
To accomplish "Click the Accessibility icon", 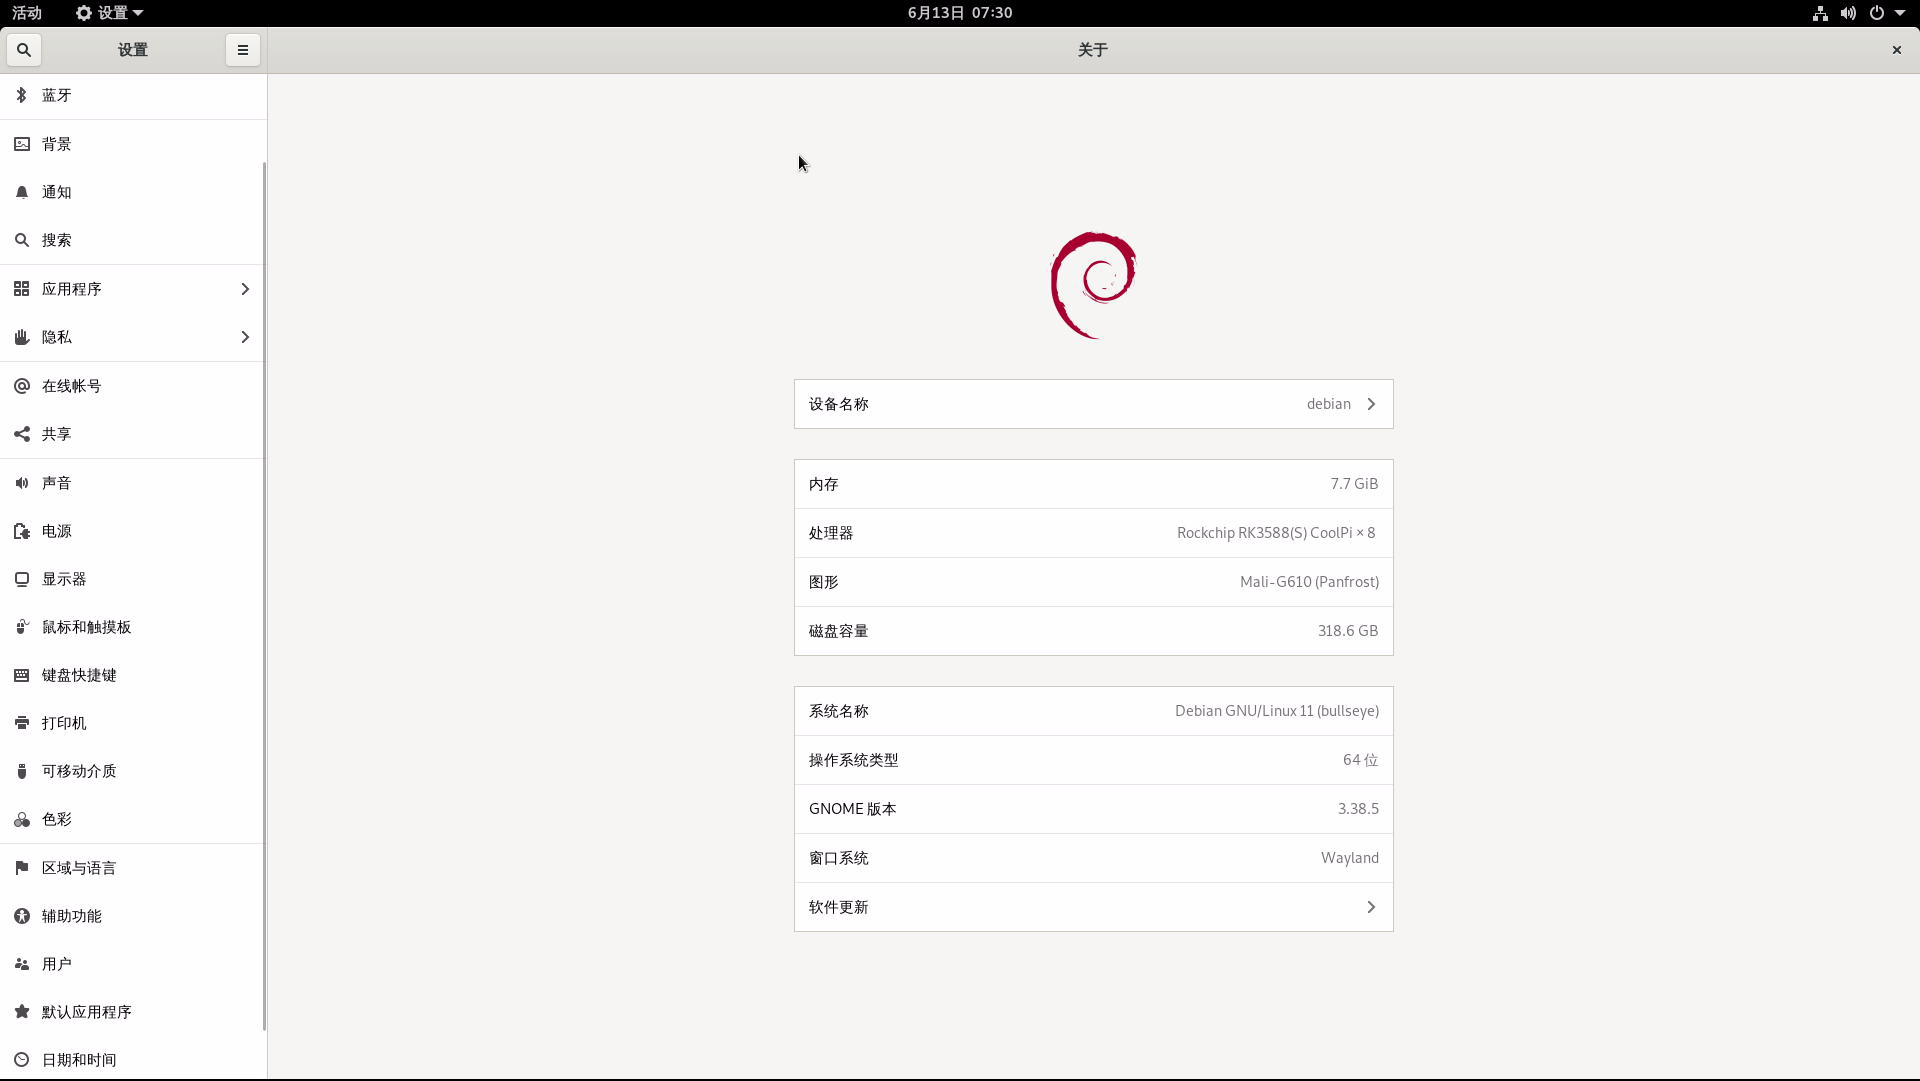I will [22, 916].
